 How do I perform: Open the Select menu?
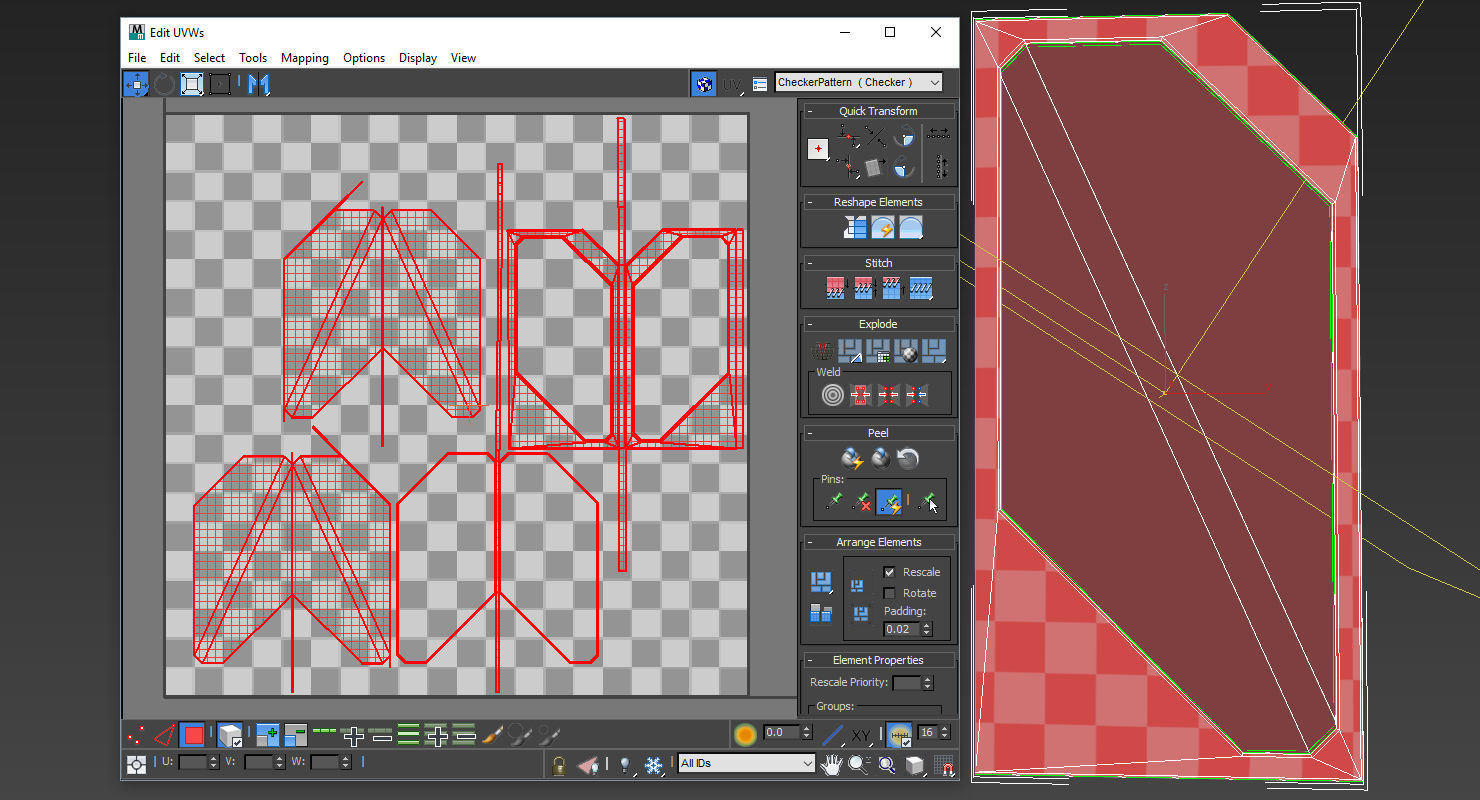pyautogui.click(x=209, y=58)
